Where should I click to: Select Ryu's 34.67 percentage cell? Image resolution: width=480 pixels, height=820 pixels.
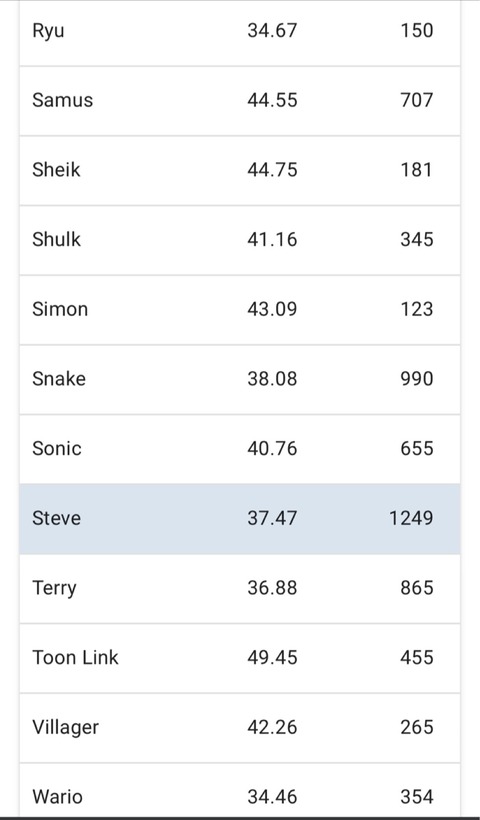pyautogui.click(x=272, y=30)
